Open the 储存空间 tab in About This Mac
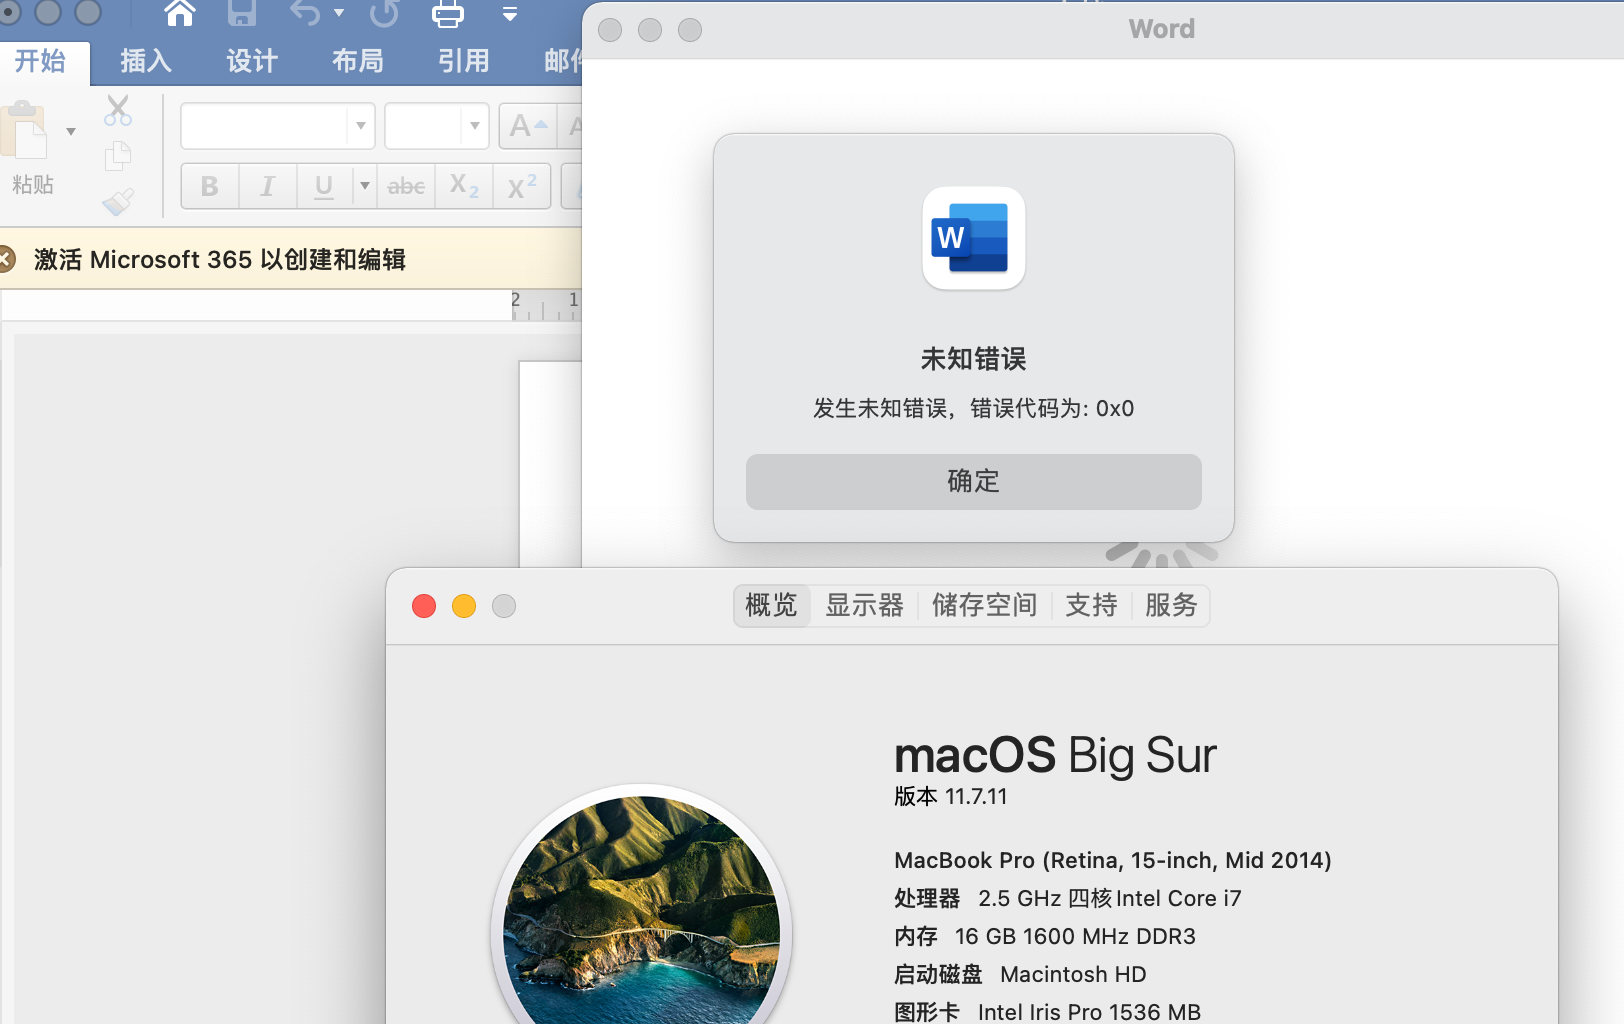The width and height of the screenshot is (1624, 1024). tap(985, 606)
